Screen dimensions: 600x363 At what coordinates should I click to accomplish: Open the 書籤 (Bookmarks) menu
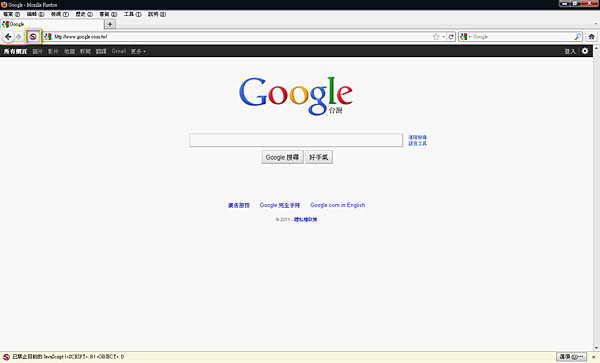click(x=108, y=15)
